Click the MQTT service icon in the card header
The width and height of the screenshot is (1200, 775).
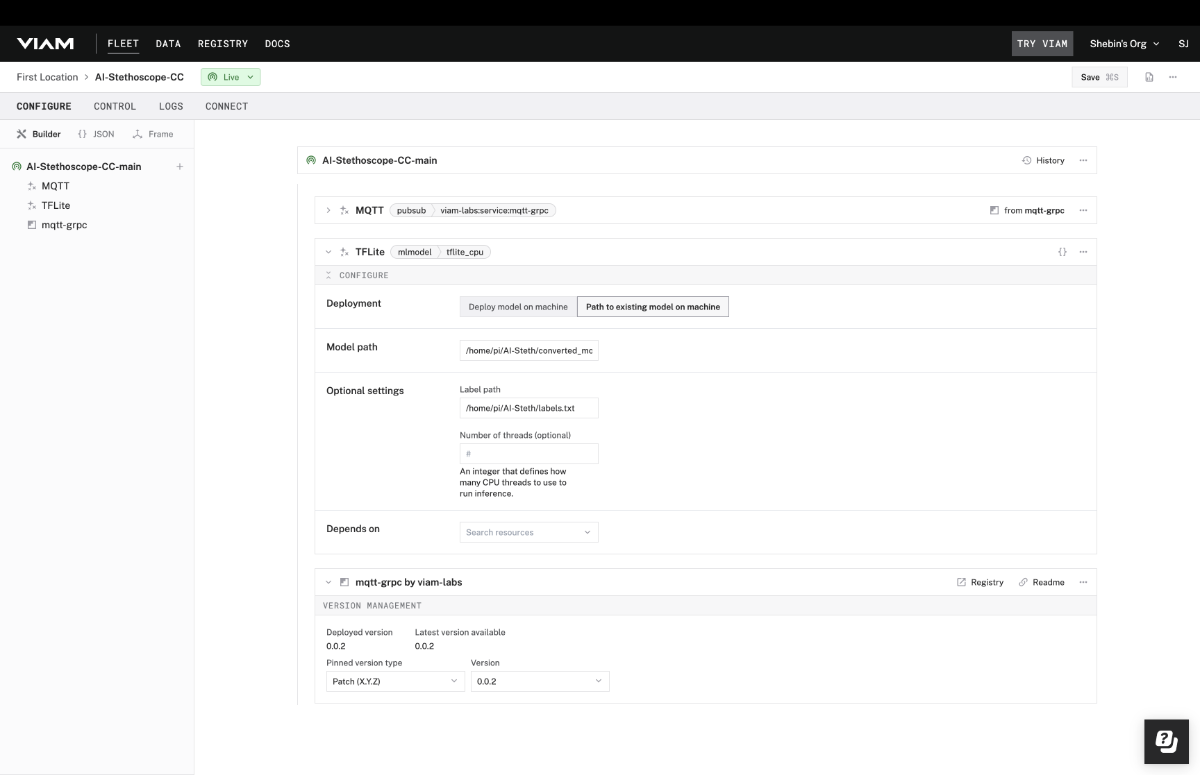(x=344, y=211)
